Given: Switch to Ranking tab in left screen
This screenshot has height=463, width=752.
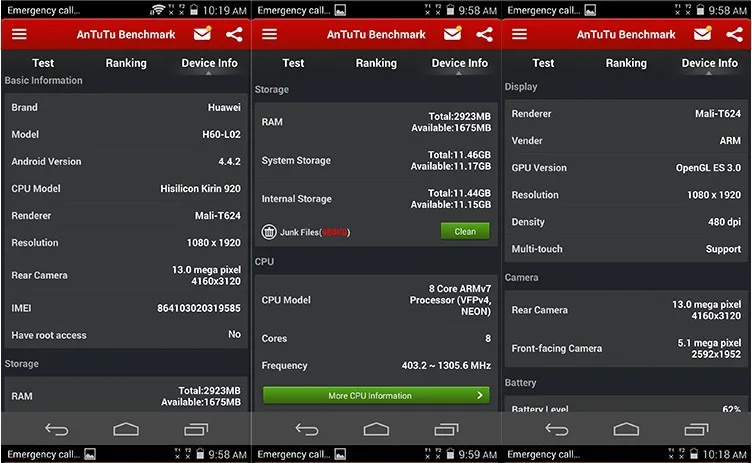Looking at the screenshot, I should point(126,63).
